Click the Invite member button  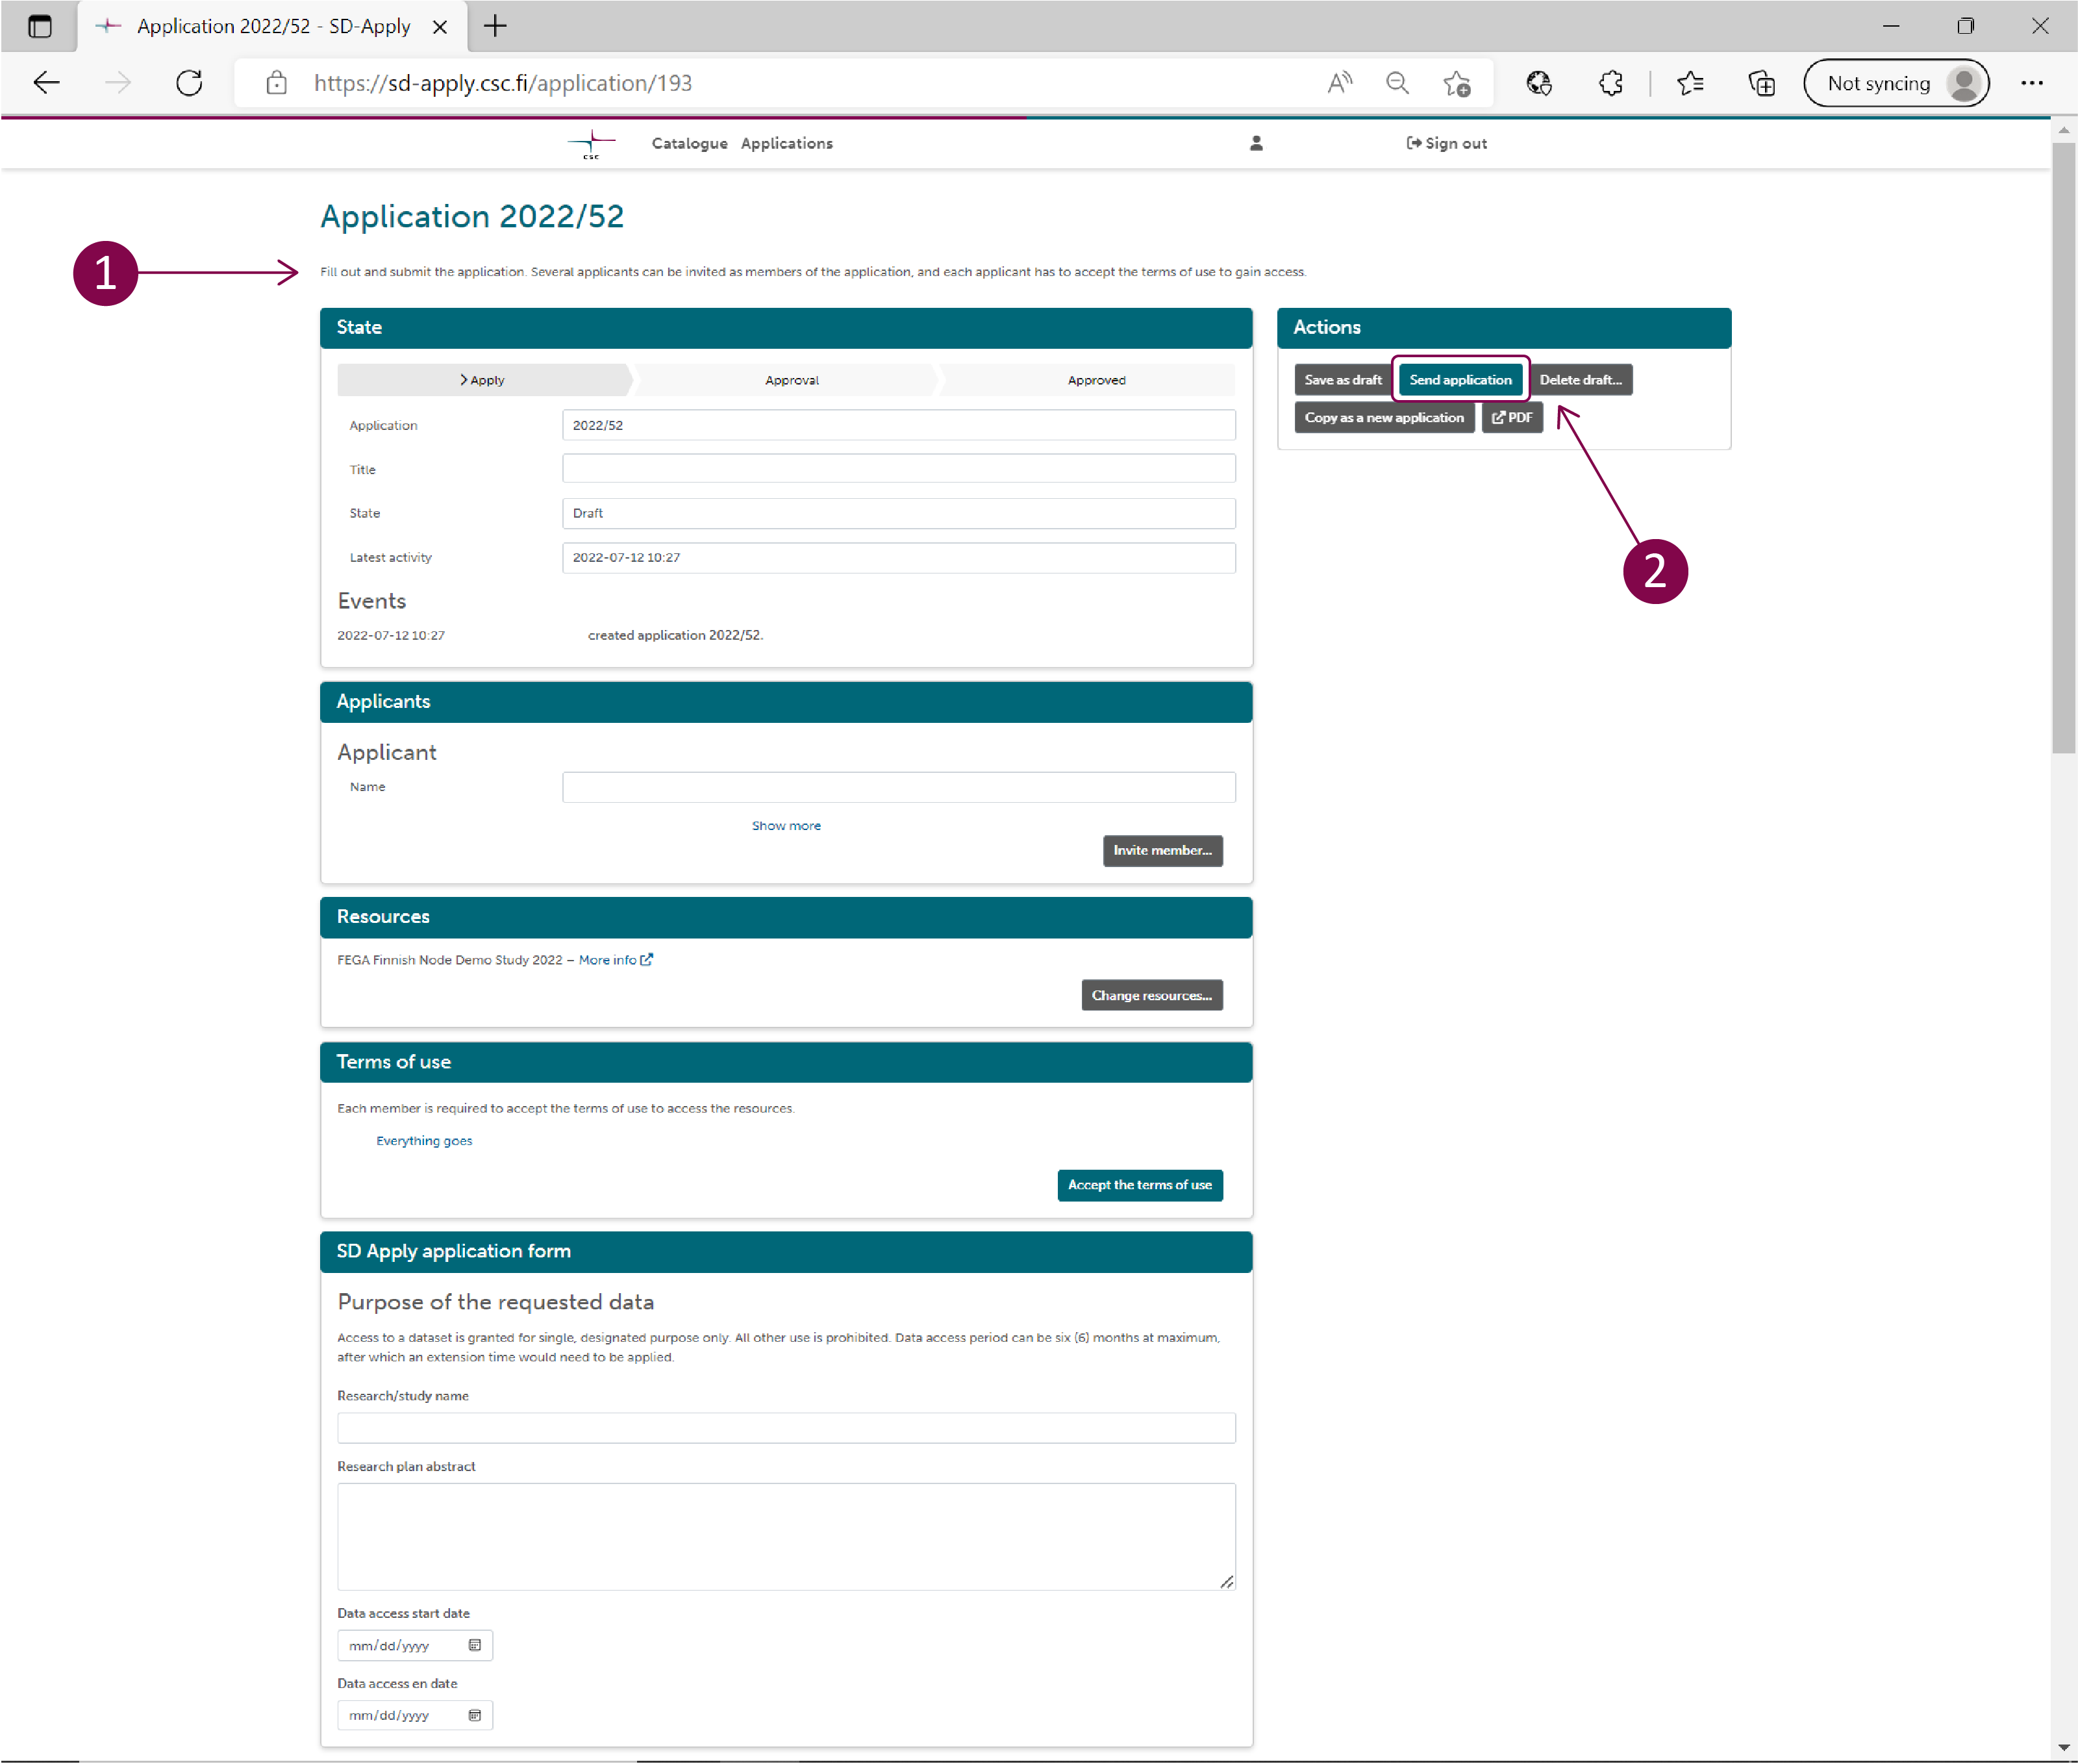click(x=1162, y=851)
